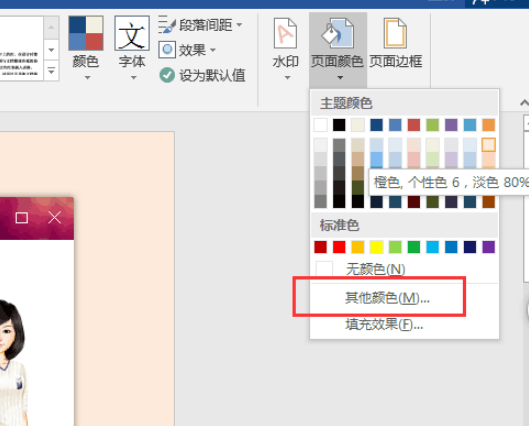
Task: Open 页面边框 page borders dialog
Action: point(395,44)
